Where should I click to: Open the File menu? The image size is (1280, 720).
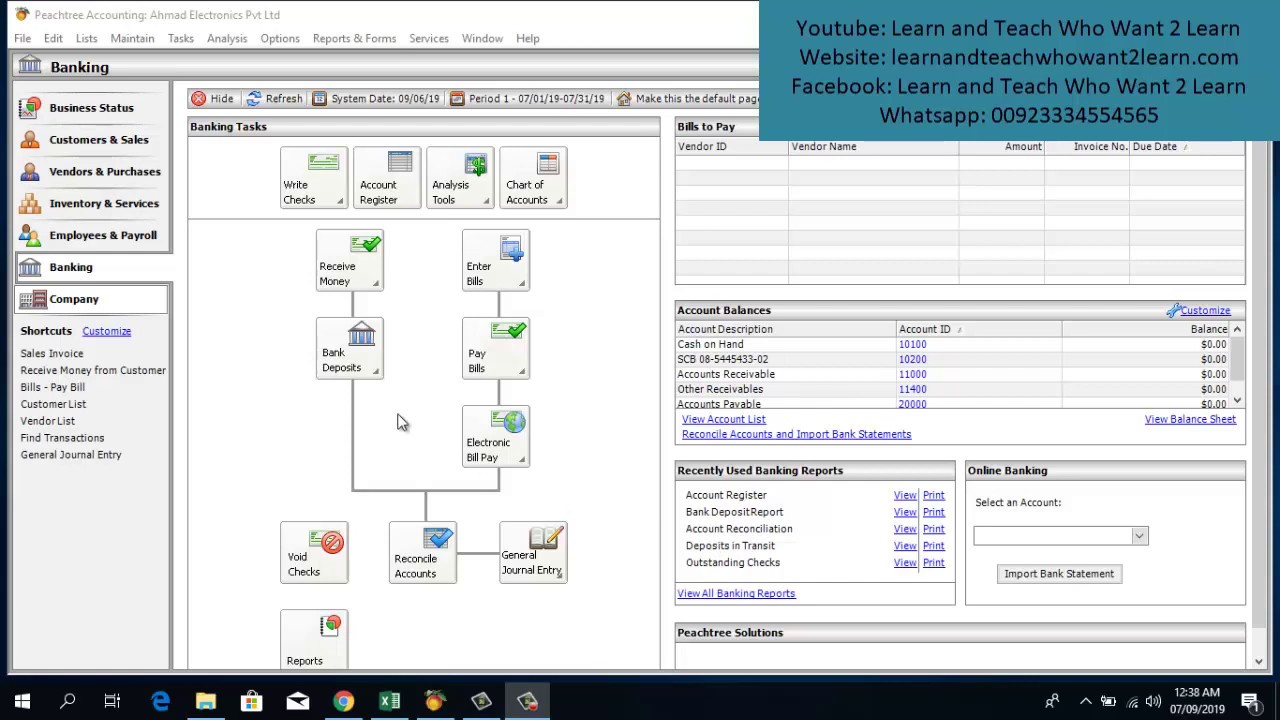22,38
